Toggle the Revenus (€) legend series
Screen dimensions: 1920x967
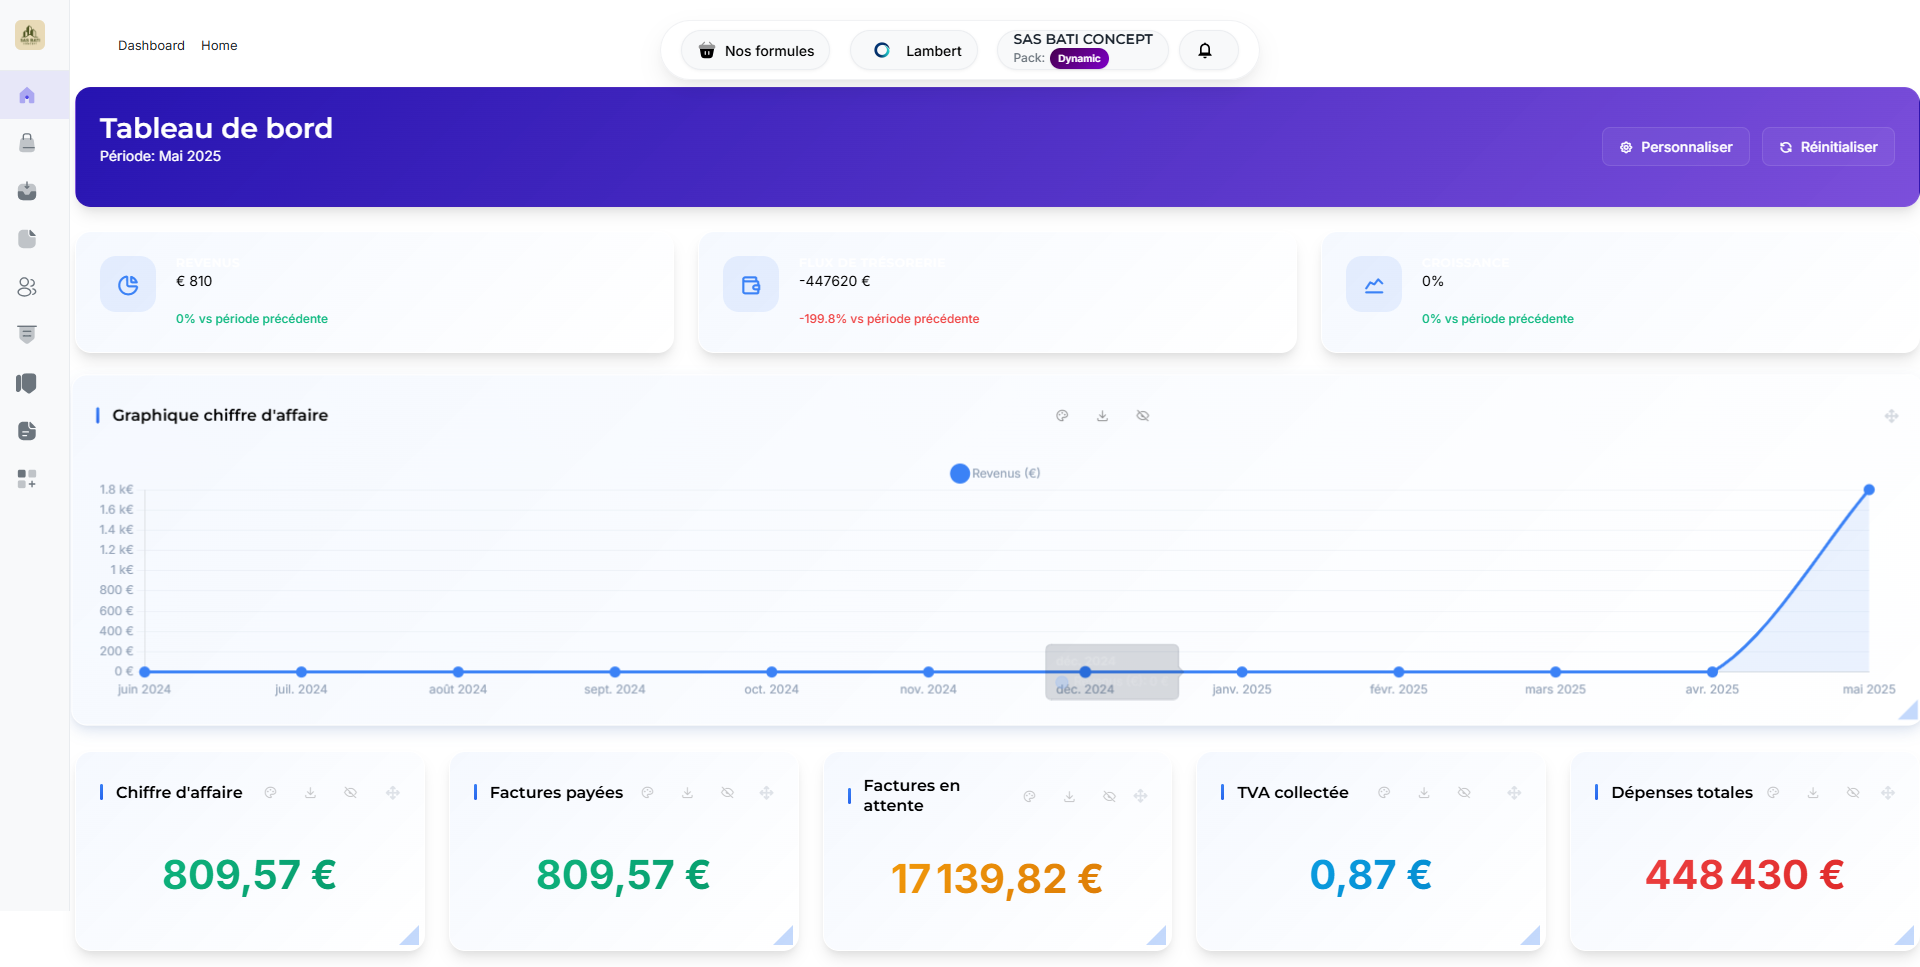995,474
